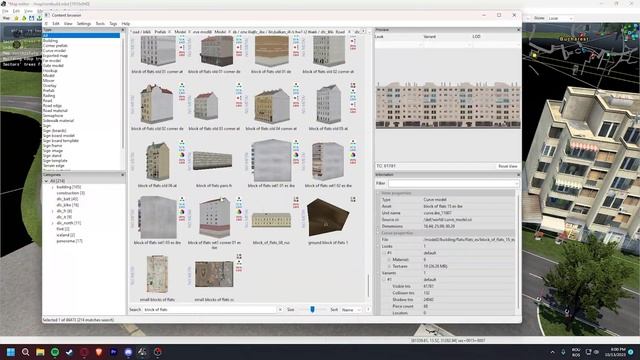Screen dimensions: 640x360
Task: Open View menu in Content browser
Action: (68, 24)
